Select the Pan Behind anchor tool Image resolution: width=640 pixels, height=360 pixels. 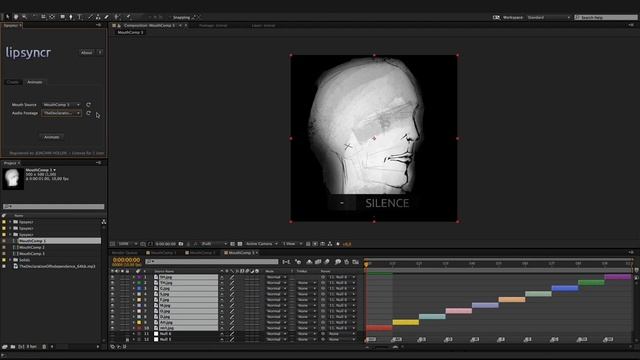(52, 17)
